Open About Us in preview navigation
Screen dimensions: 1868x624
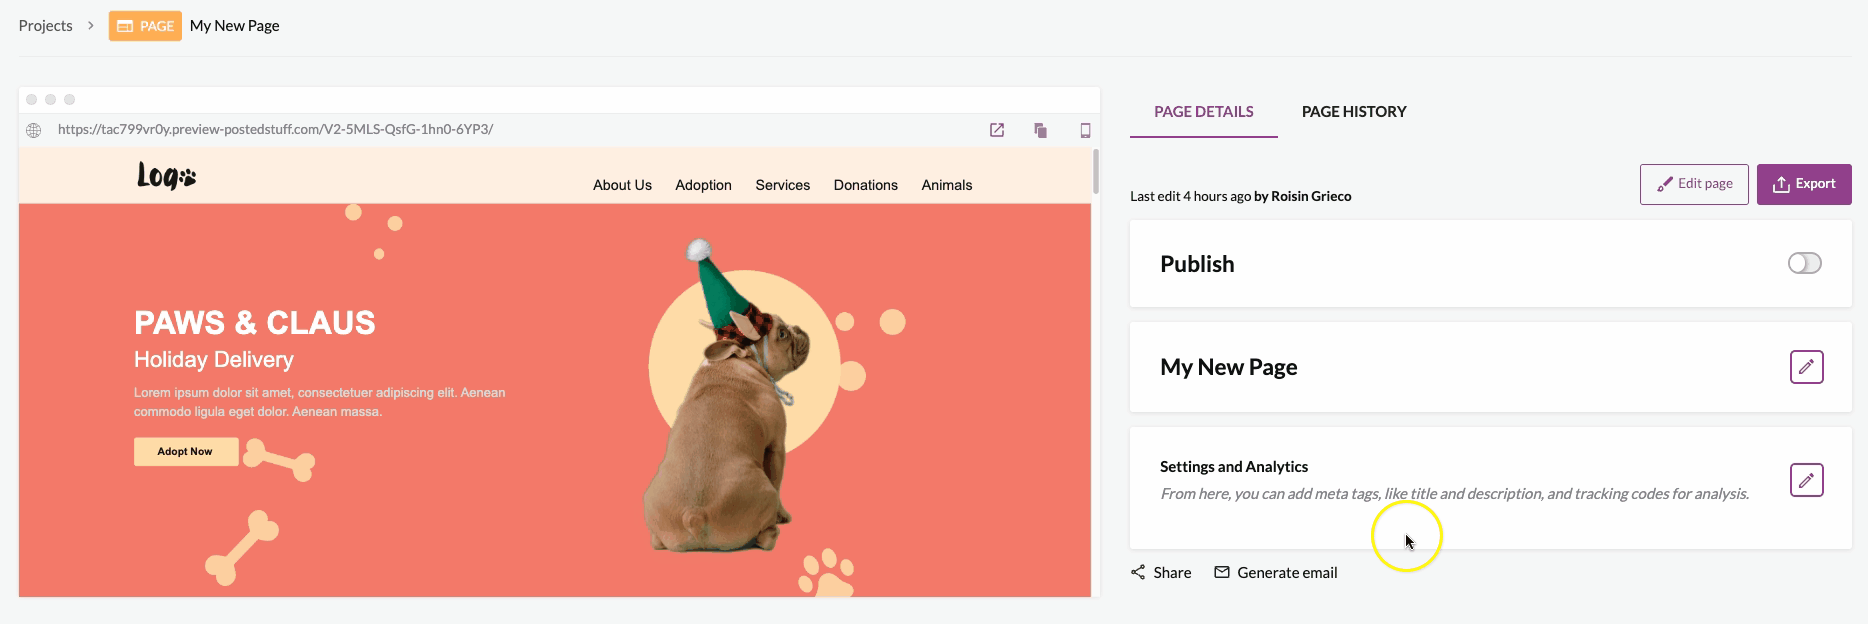[x=622, y=185]
